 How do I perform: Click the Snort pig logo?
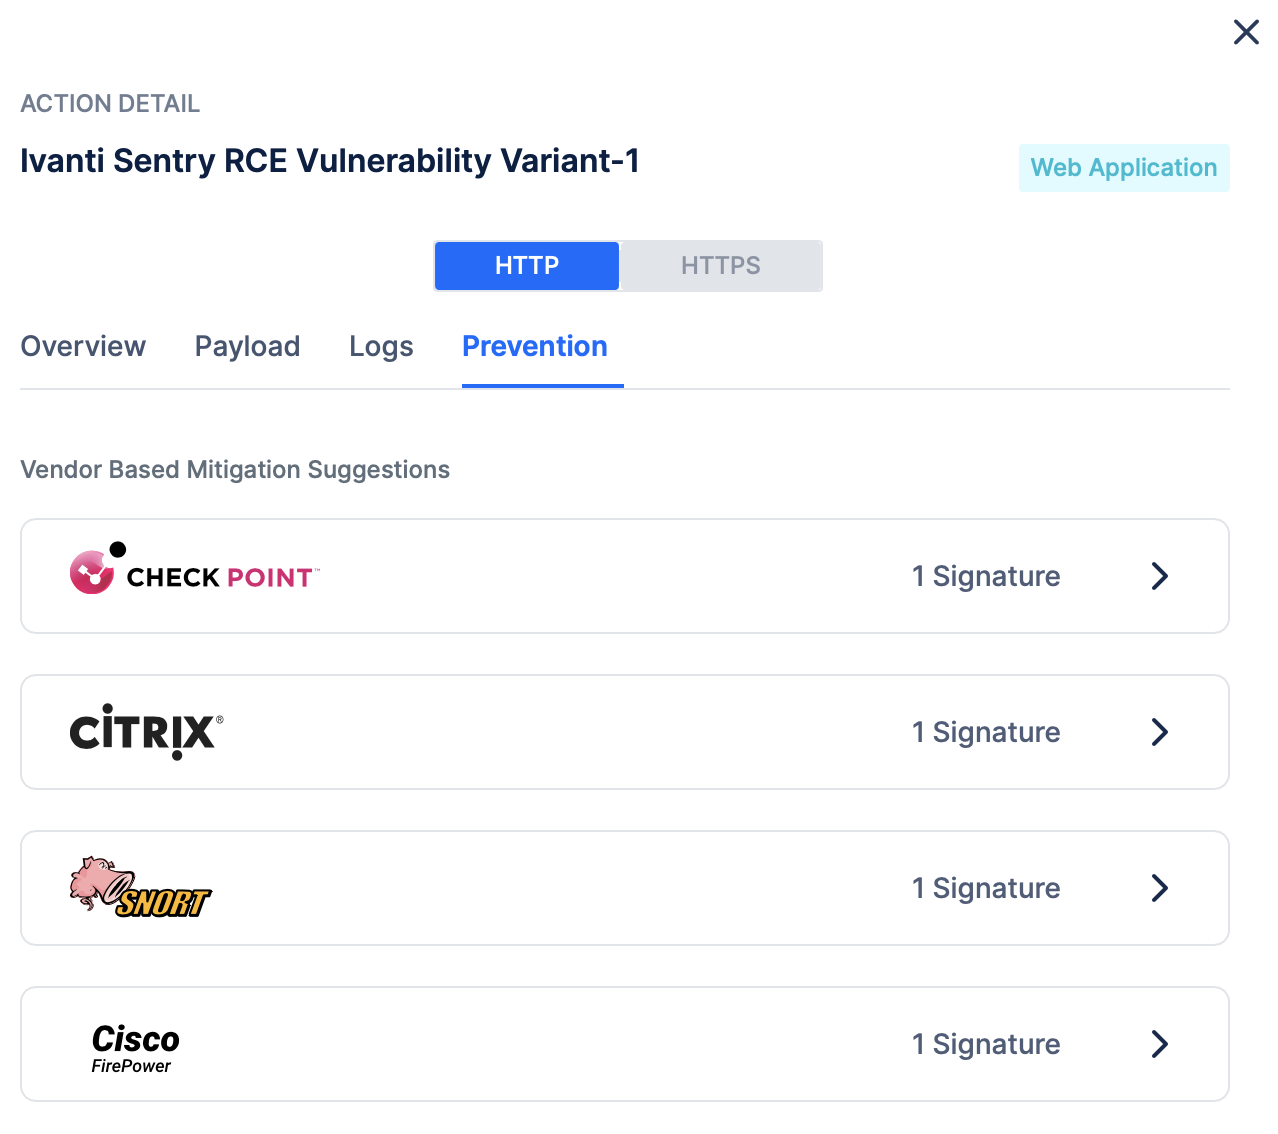140,888
